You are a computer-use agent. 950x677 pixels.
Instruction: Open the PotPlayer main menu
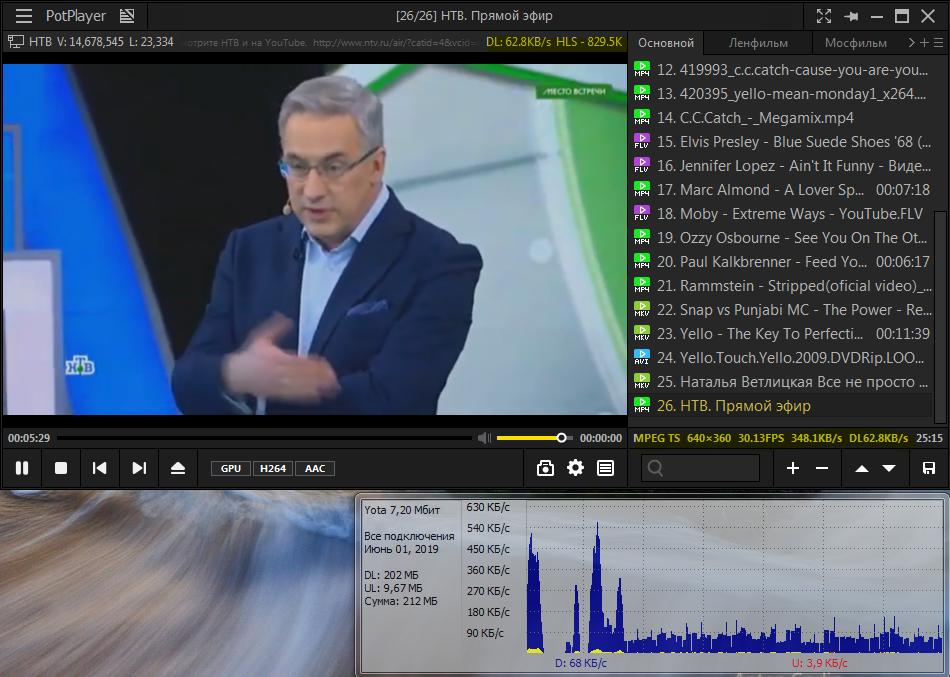[x=24, y=16]
